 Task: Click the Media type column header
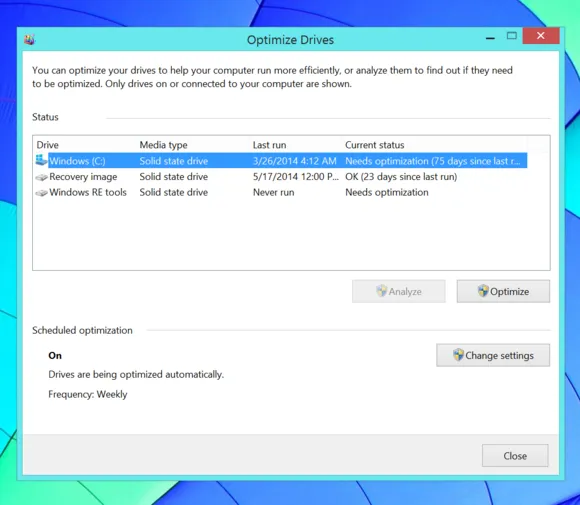point(163,145)
